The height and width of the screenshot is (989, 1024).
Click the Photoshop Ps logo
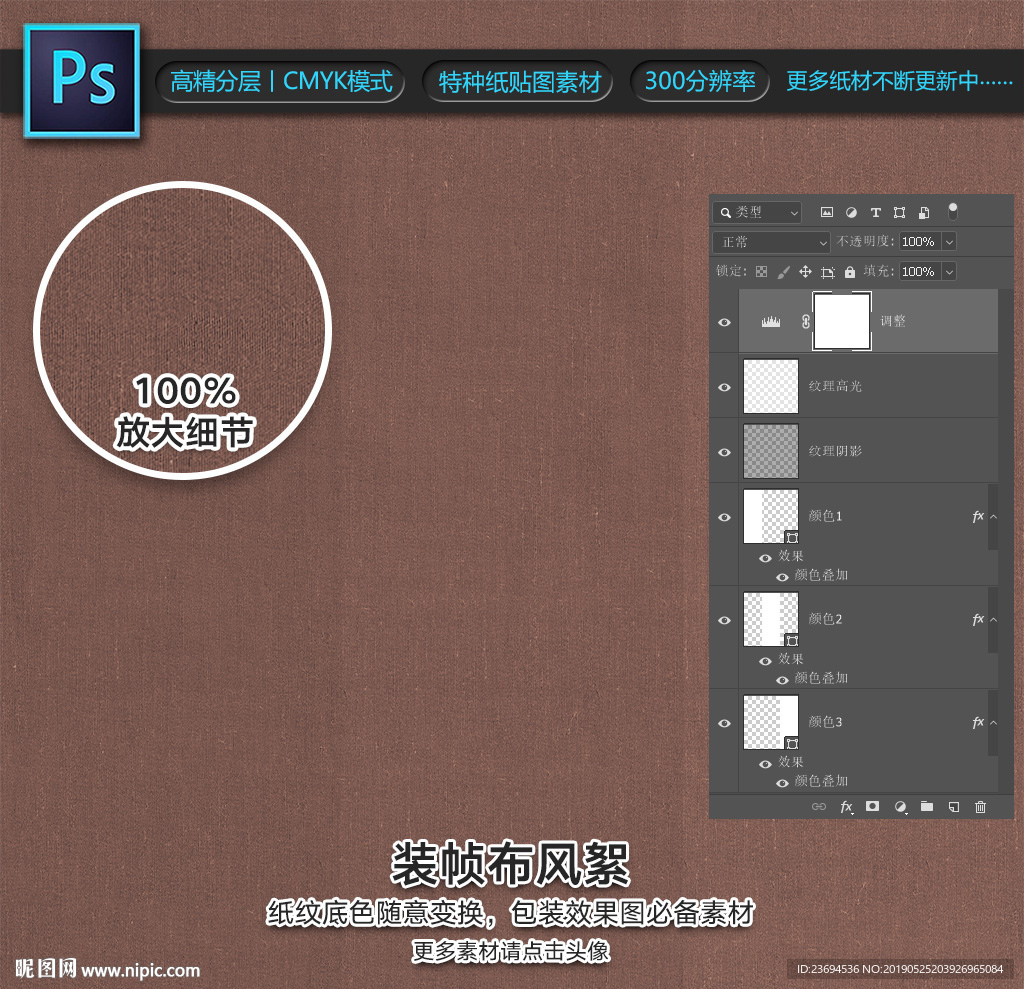click(82, 81)
